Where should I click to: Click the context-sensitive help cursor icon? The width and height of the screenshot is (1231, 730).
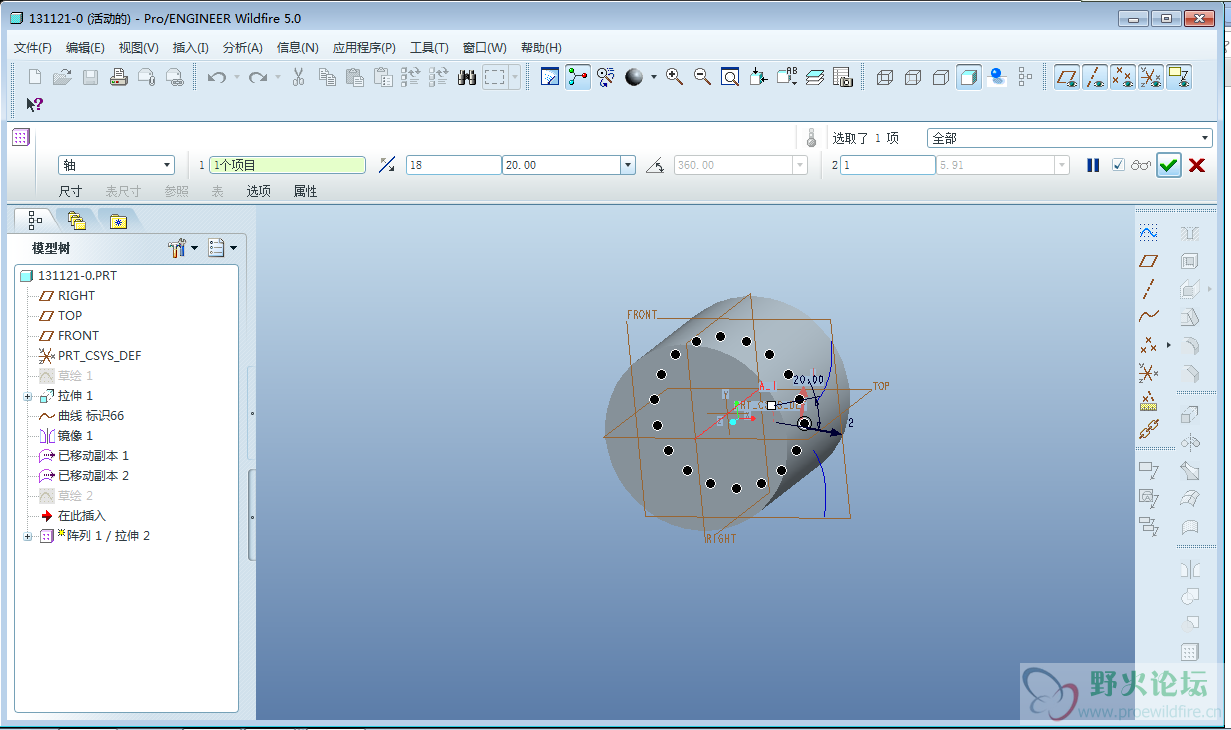(x=35, y=104)
